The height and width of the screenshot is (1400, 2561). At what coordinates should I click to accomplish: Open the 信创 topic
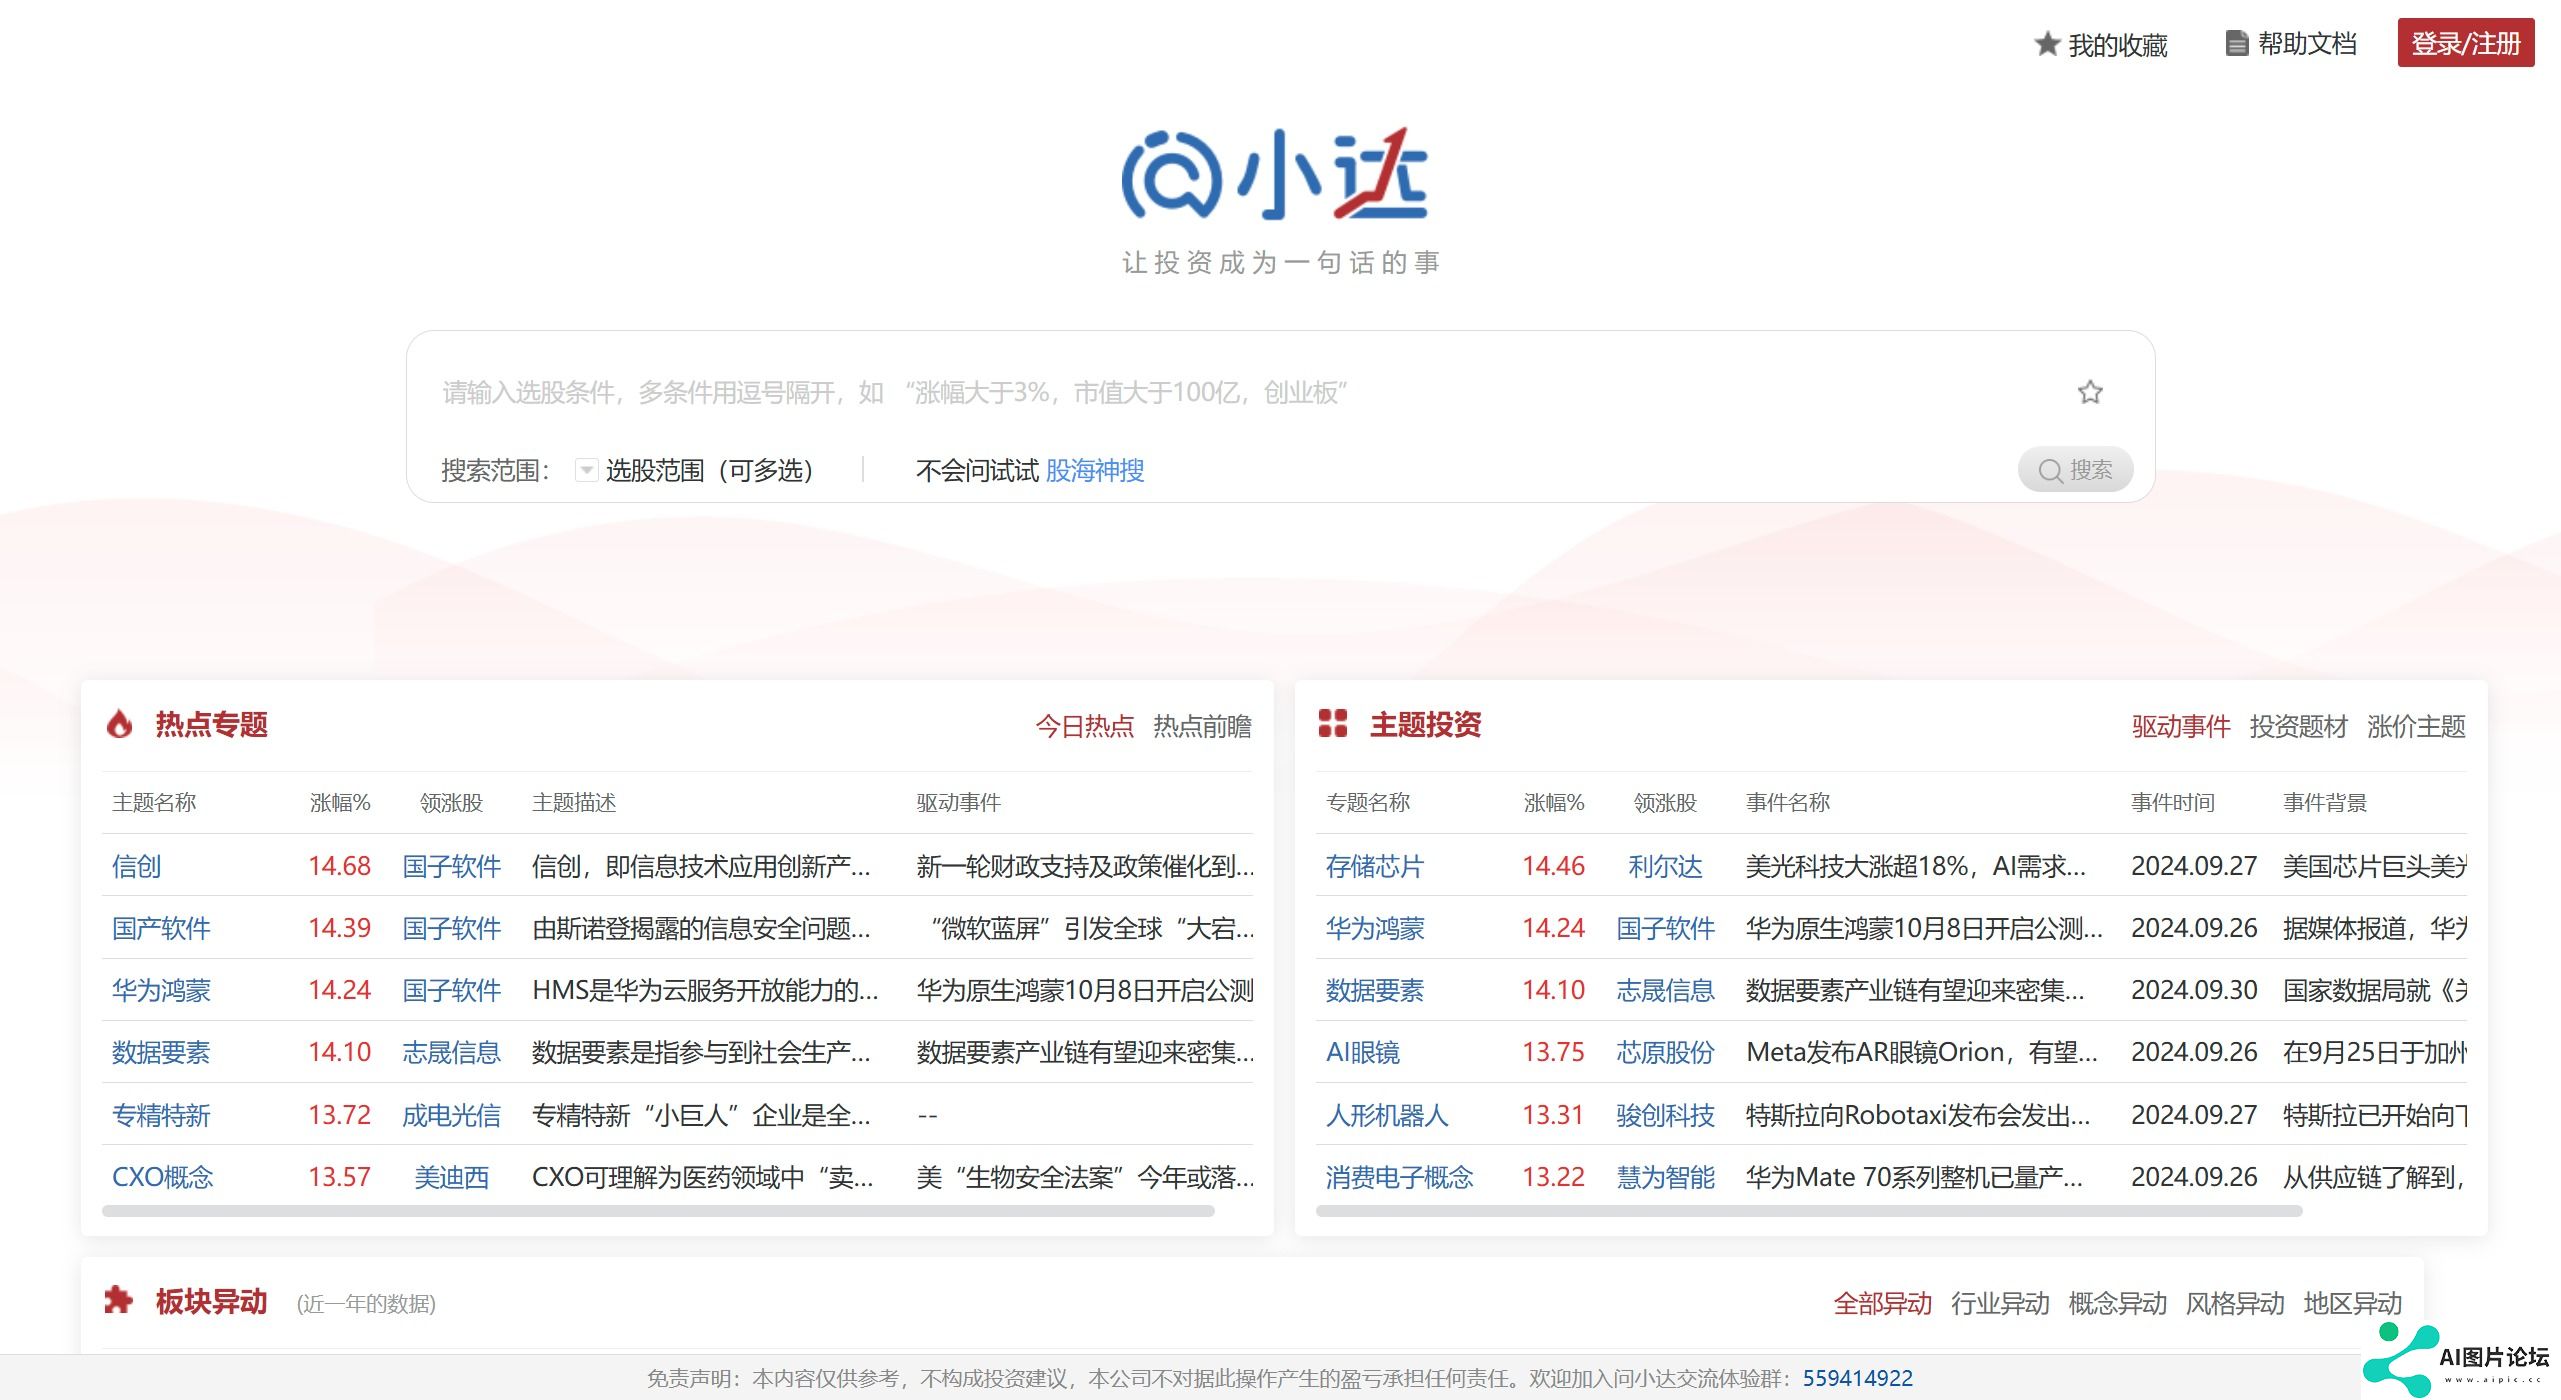coord(136,866)
